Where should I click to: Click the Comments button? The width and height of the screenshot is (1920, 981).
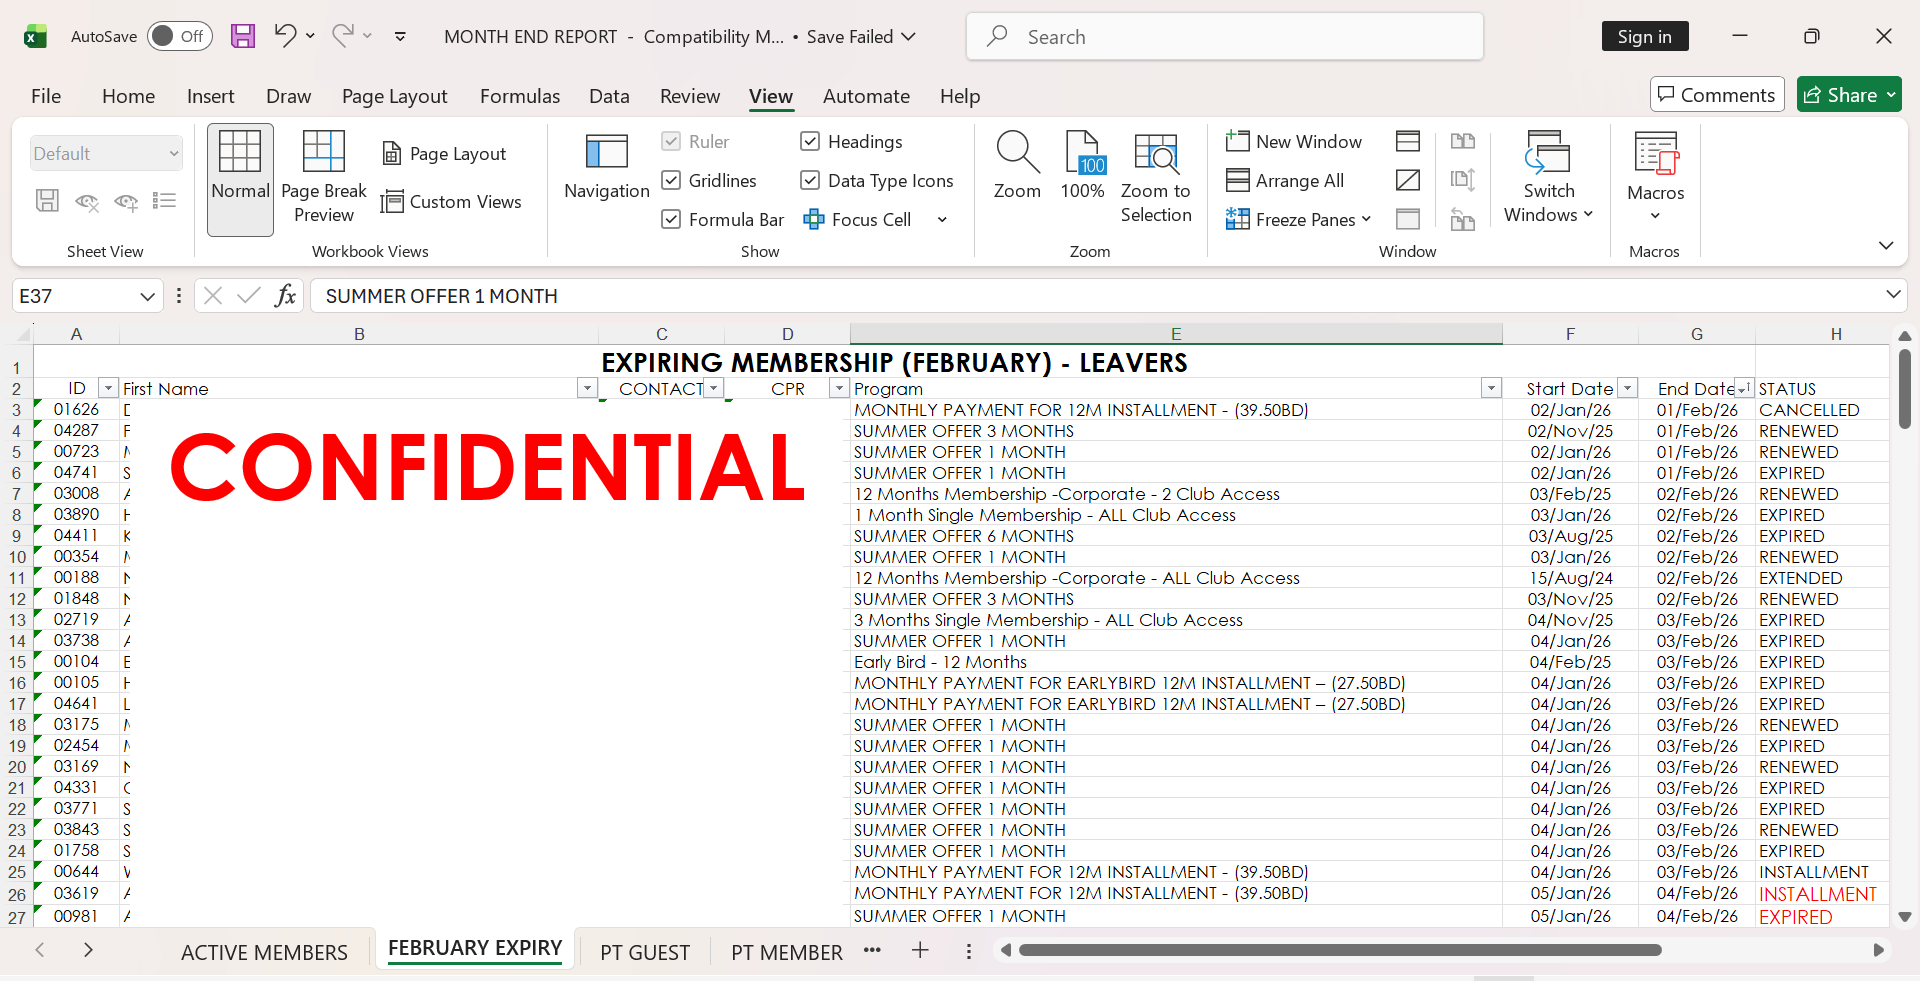tap(1717, 95)
